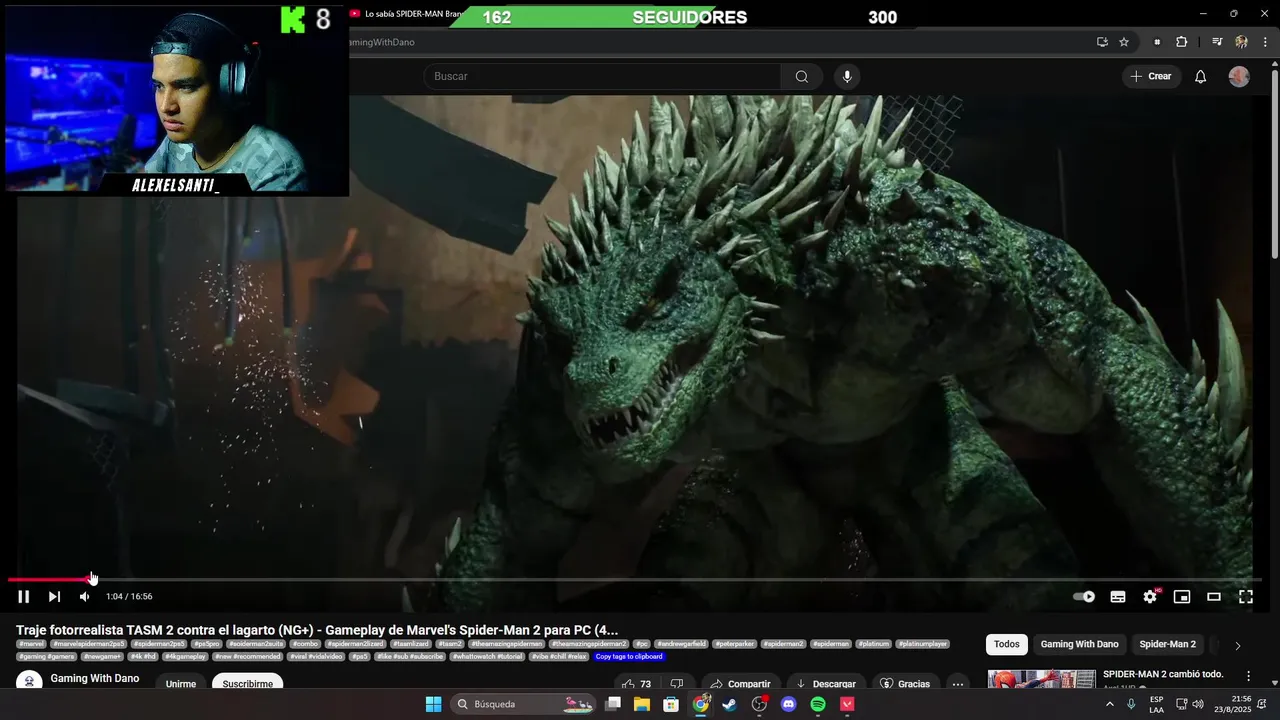Open options for SPIDER-MAN 2 cambió todo

[x=1248, y=676]
